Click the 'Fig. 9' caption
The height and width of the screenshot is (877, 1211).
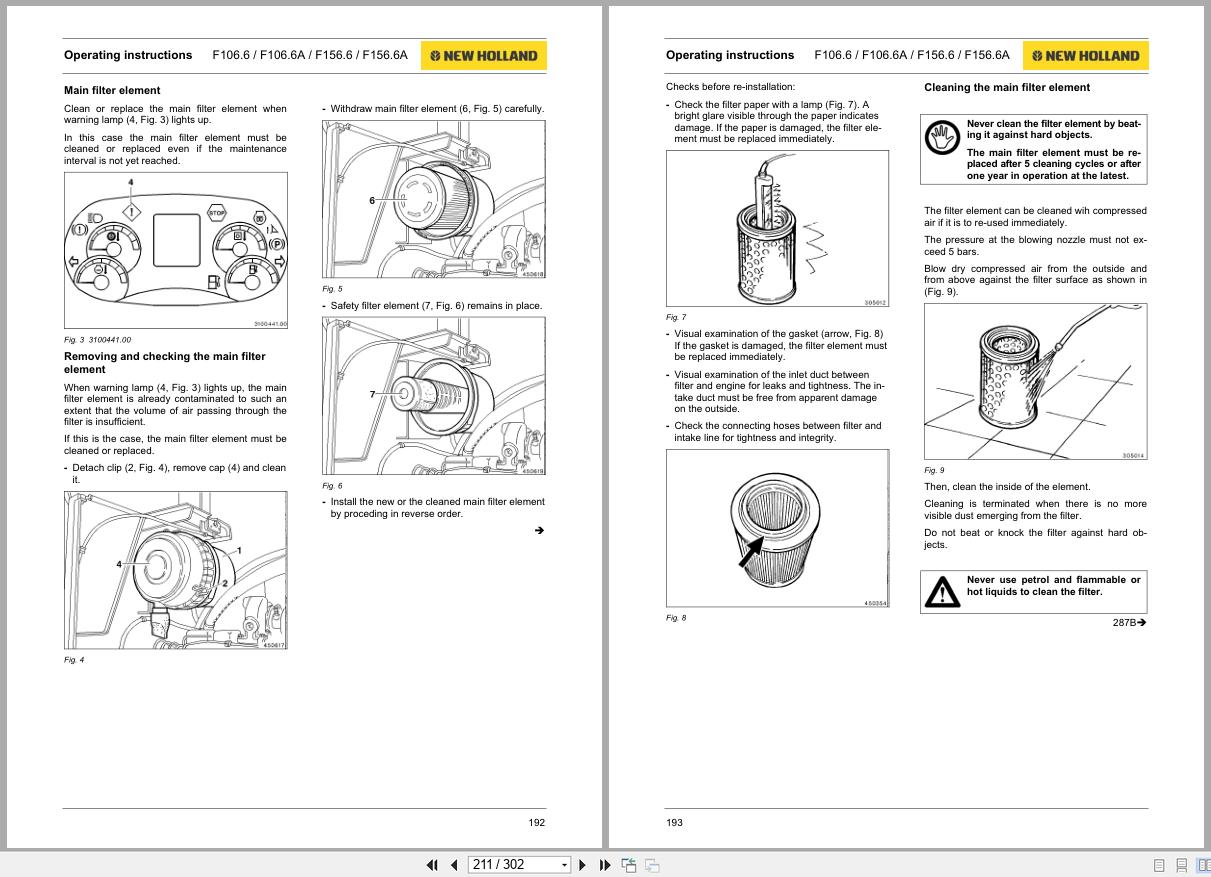click(x=934, y=470)
